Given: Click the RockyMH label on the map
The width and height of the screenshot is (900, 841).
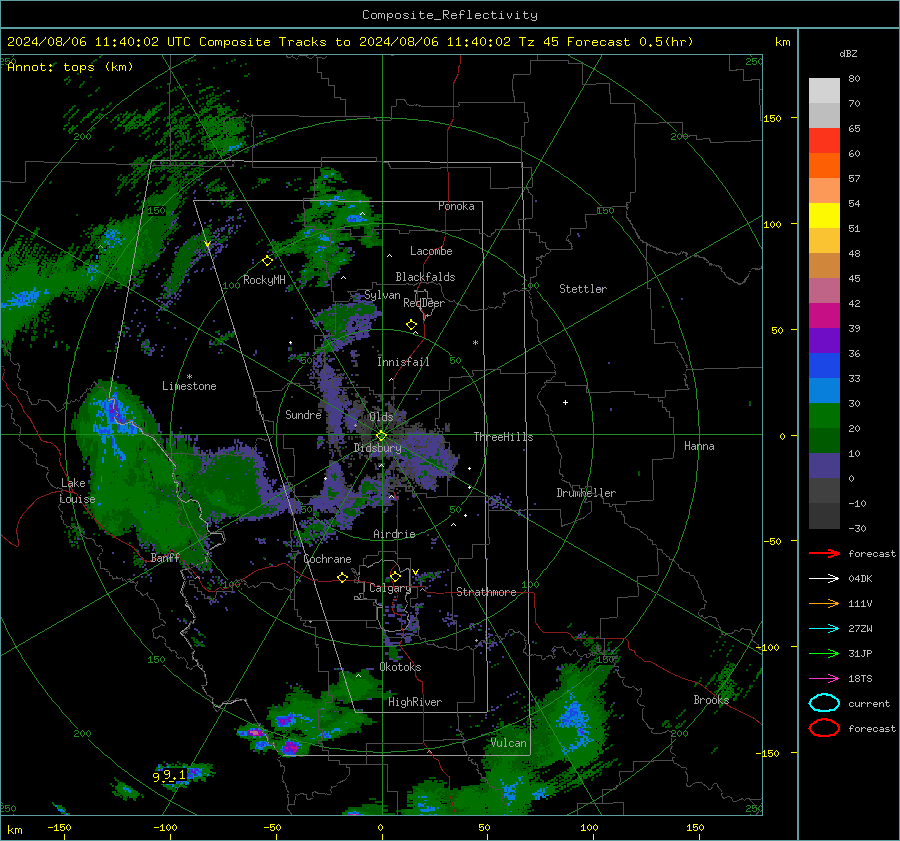Looking at the screenshot, I should [x=264, y=280].
